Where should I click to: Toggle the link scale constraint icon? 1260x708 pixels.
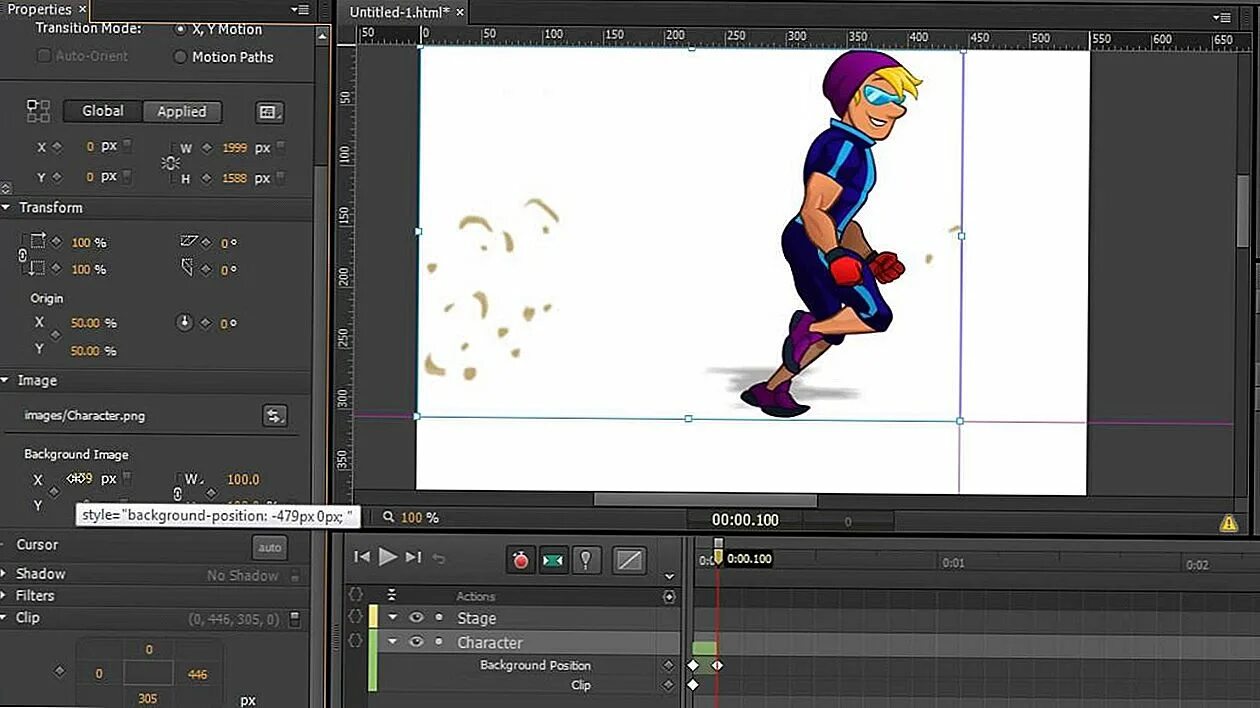coord(23,256)
